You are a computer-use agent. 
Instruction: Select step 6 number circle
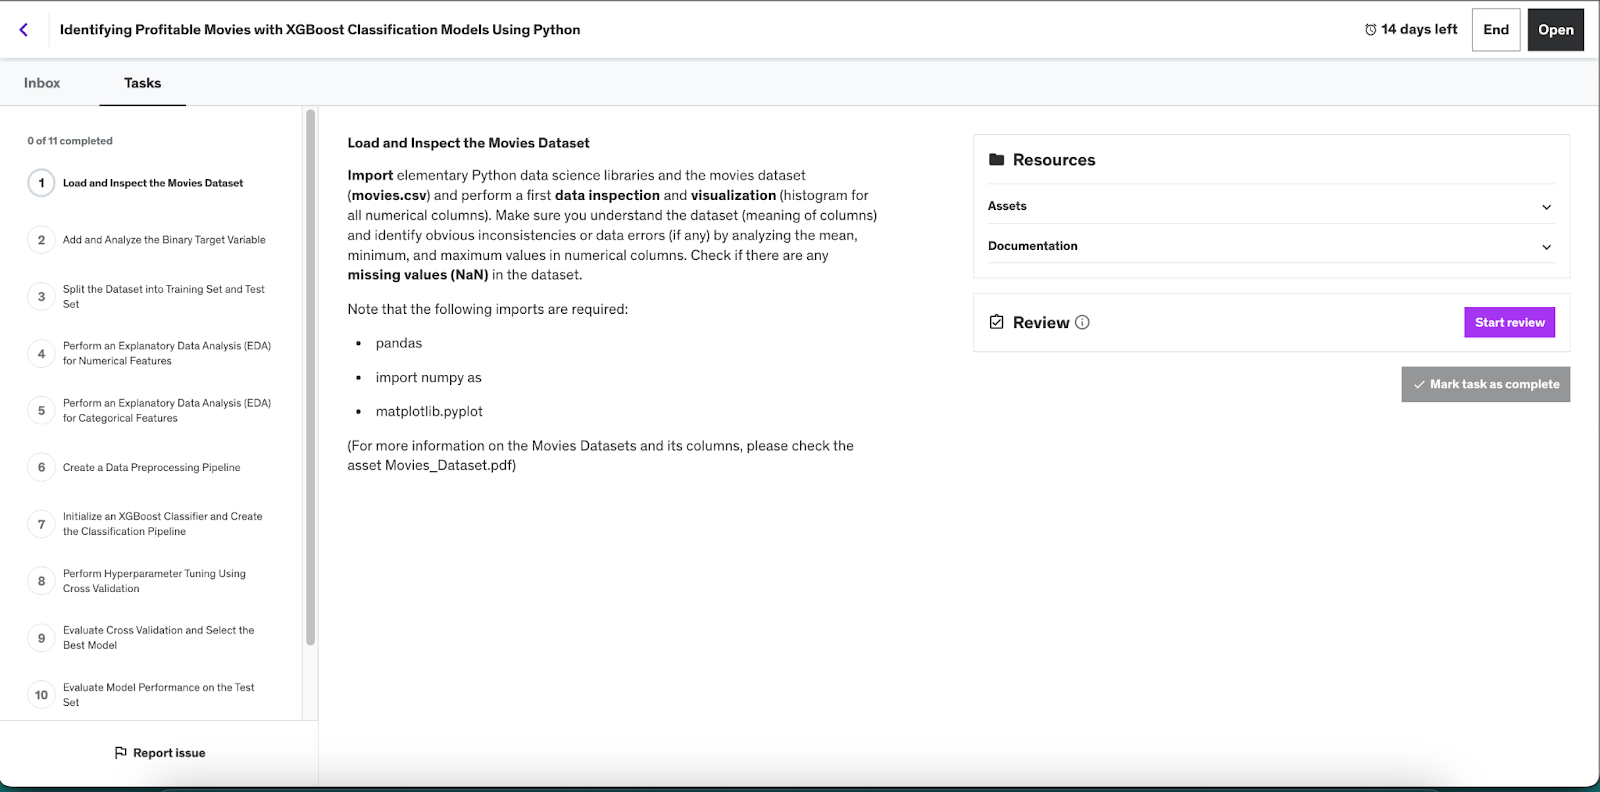pyautogui.click(x=41, y=467)
